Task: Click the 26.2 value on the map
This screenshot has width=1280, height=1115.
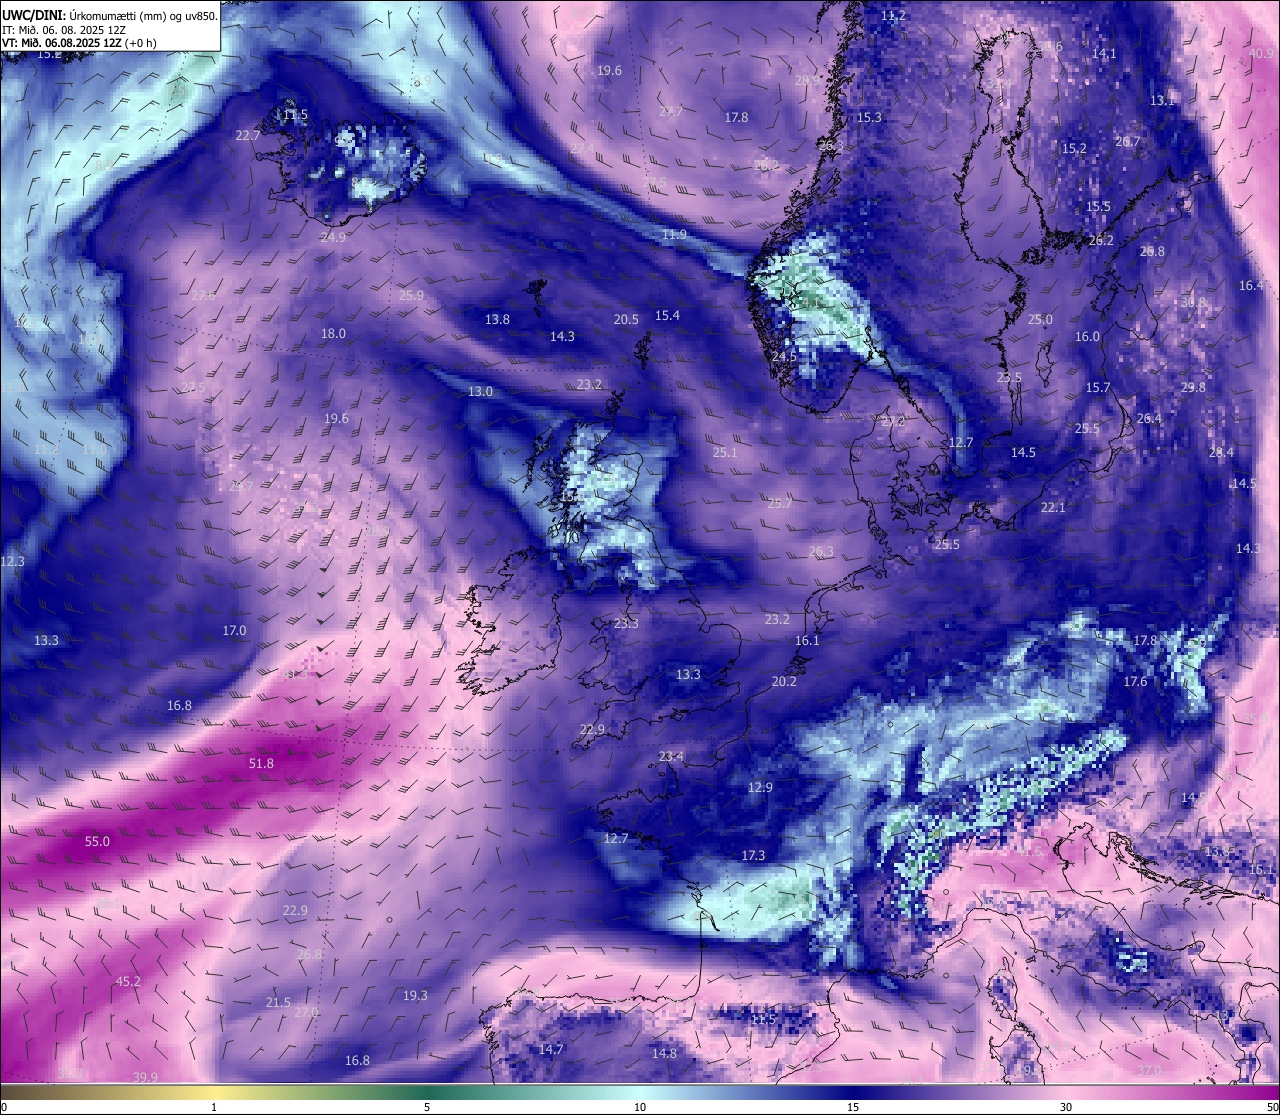Action: click(1101, 240)
